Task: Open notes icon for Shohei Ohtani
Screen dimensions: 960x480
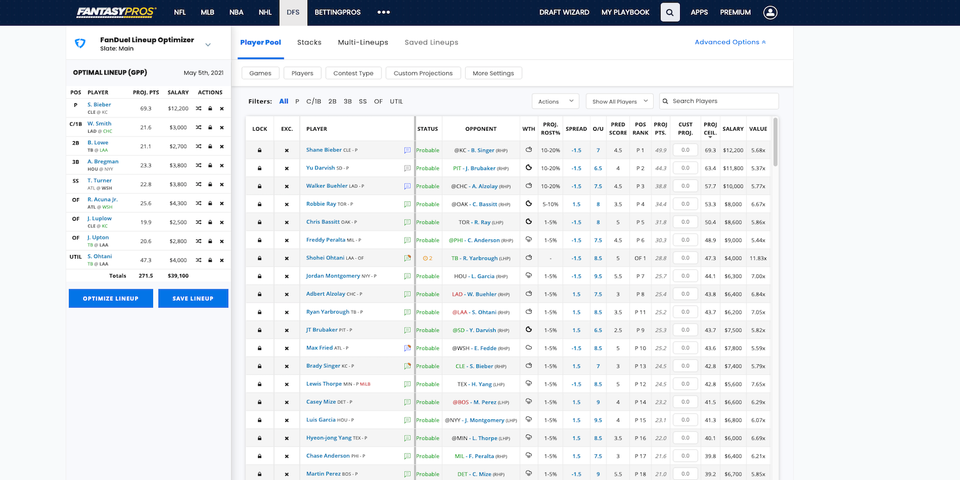Action: 407,258
